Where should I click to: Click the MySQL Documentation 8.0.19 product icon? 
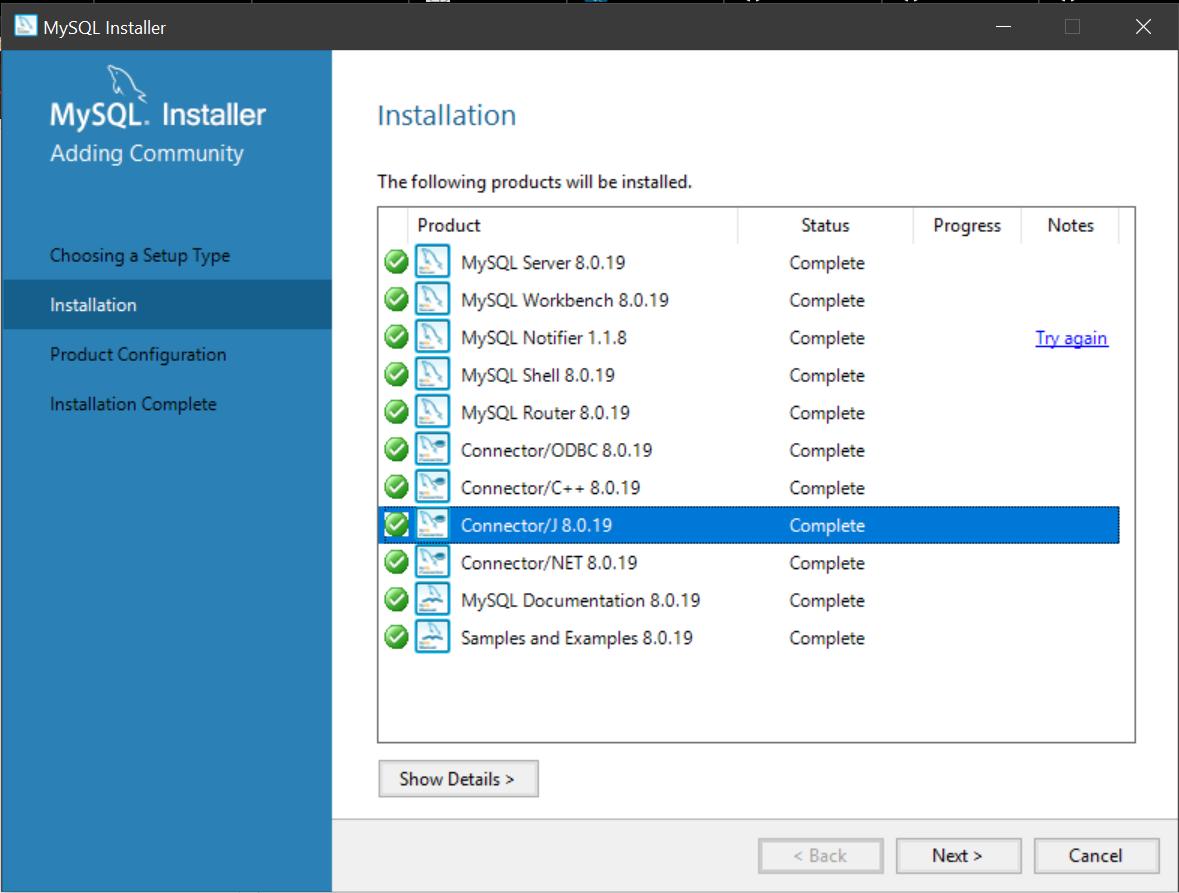point(432,600)
